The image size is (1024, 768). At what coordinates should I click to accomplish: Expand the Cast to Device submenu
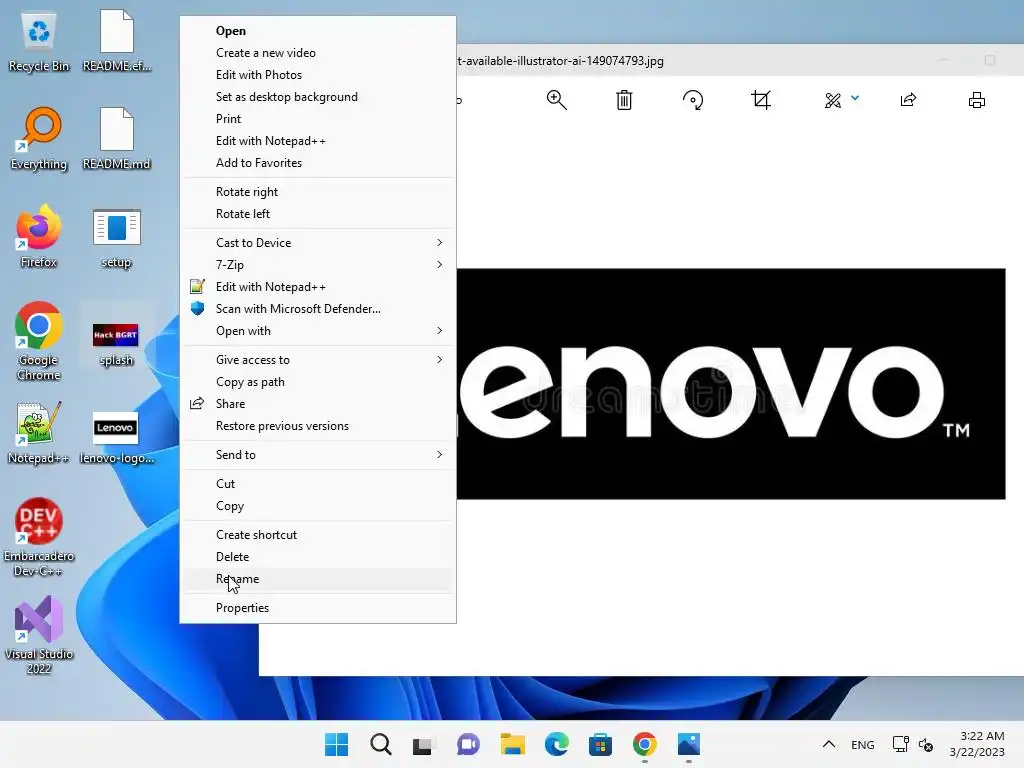(318, 243)
